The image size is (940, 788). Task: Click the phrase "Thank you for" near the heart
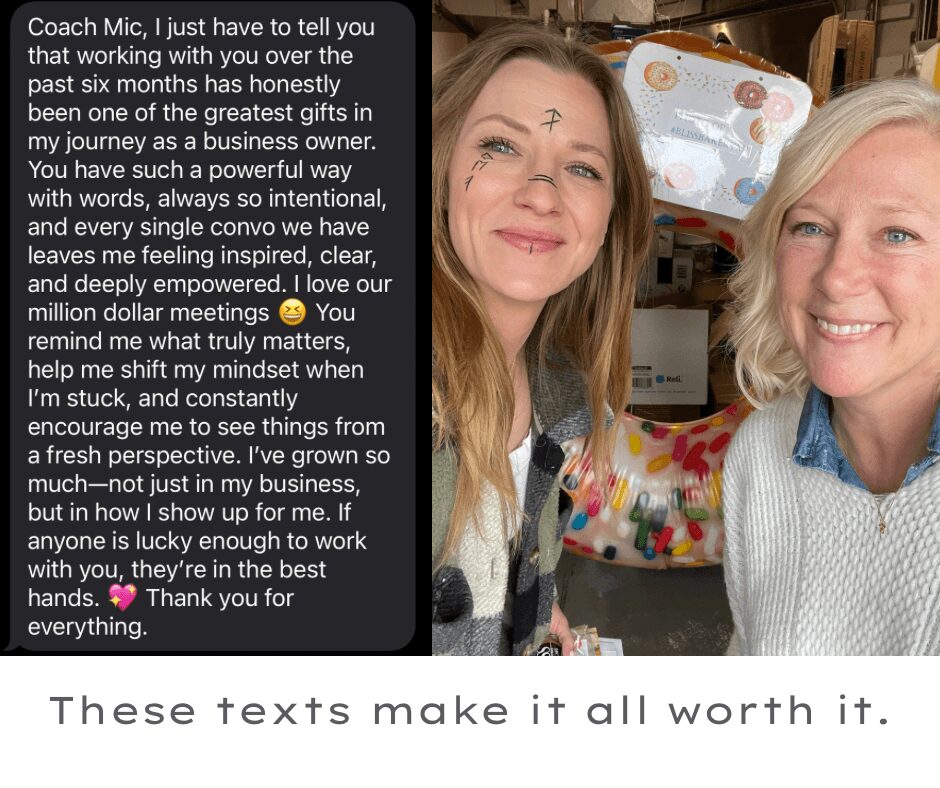(220, 598)
